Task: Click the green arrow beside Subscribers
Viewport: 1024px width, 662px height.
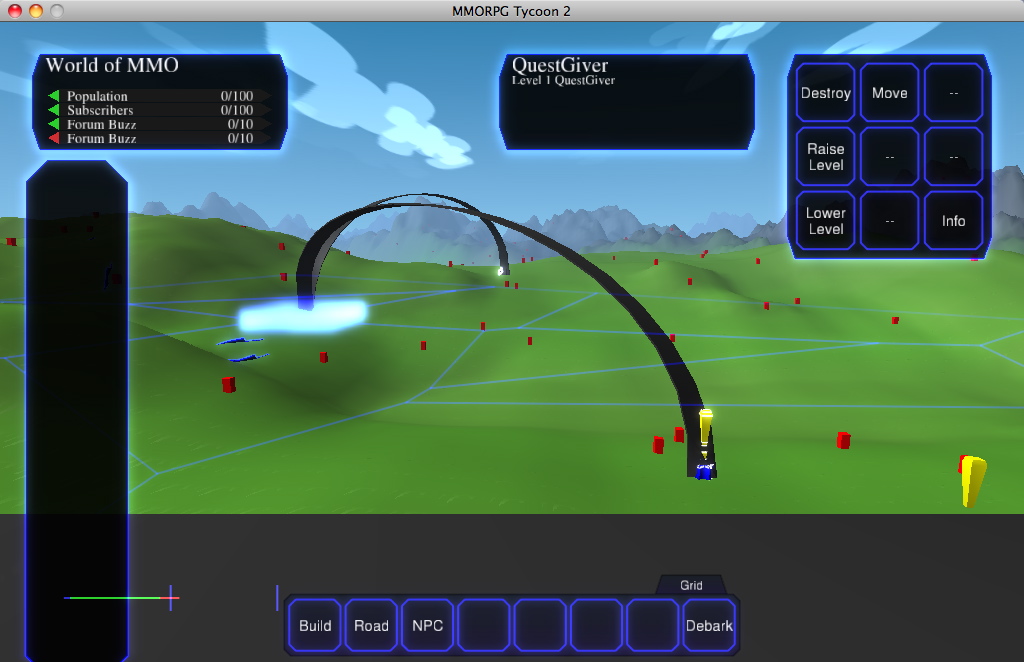Action: [x=54, y=110]
